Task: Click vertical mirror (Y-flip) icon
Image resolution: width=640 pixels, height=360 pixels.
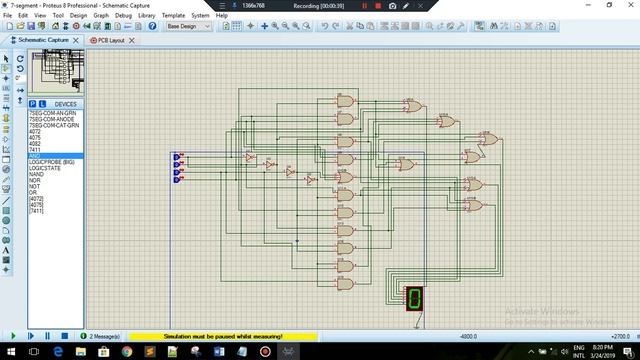Action: pos(20,100)
